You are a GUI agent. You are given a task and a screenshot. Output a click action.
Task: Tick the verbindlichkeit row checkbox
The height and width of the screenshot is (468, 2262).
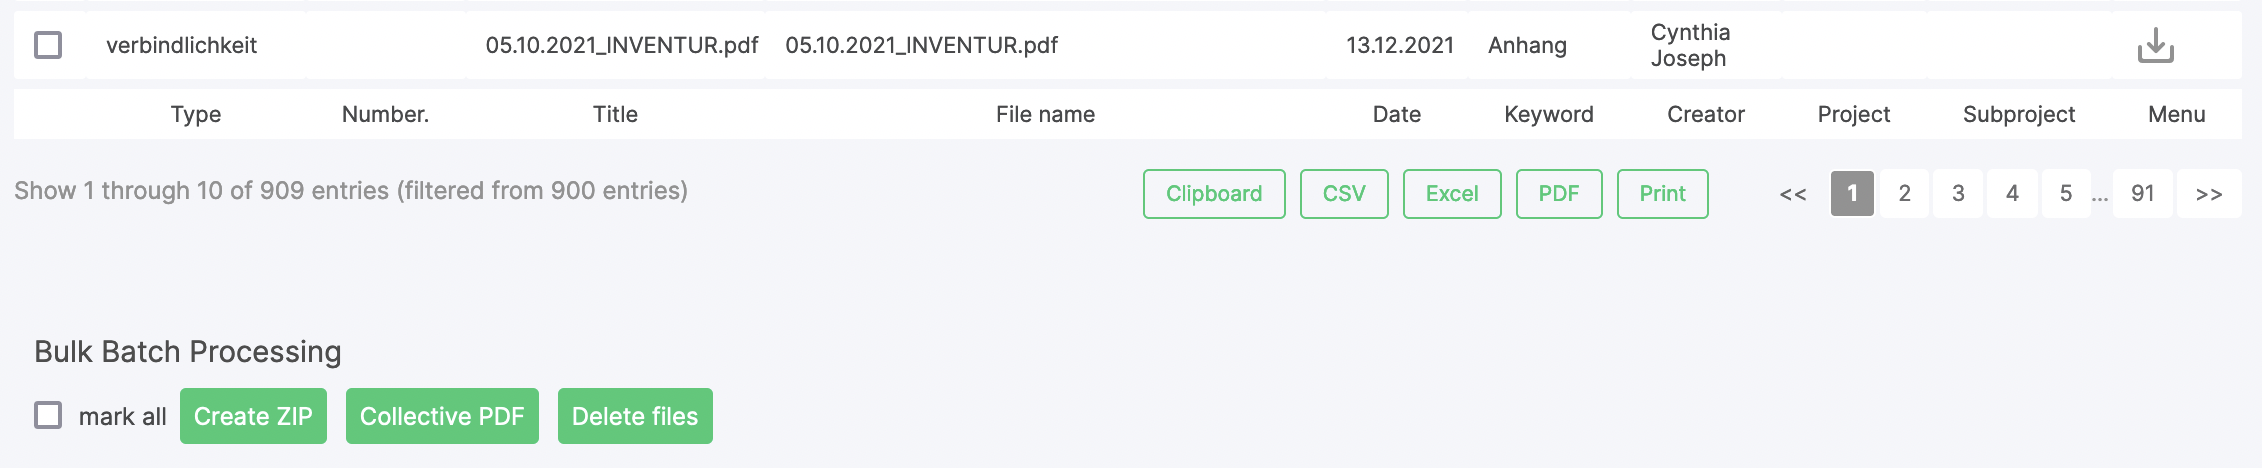point(48,45)
